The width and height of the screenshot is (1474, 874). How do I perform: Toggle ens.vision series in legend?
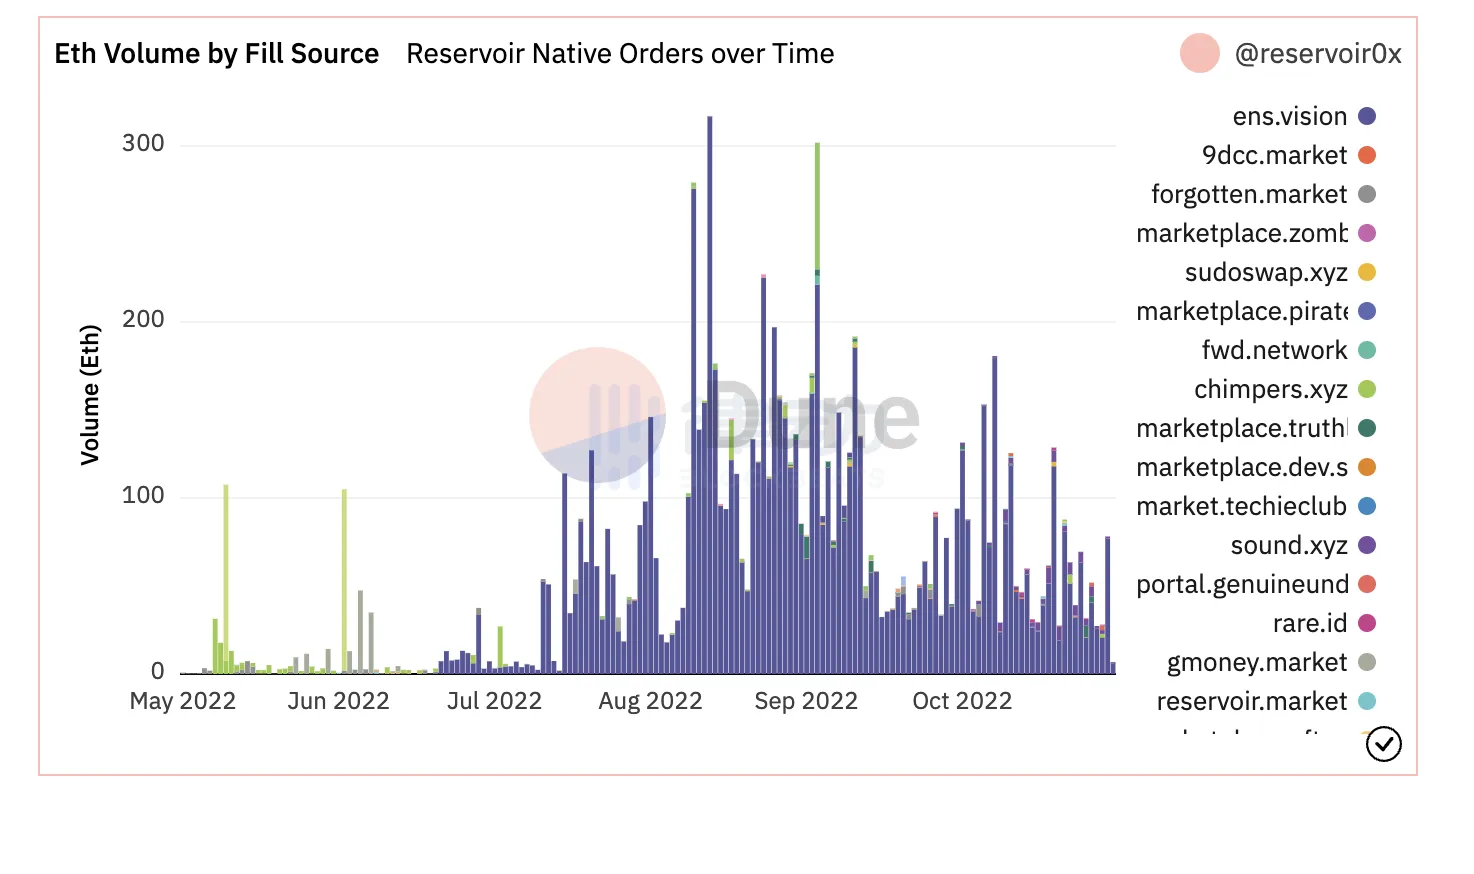(x=1290, y=117)
